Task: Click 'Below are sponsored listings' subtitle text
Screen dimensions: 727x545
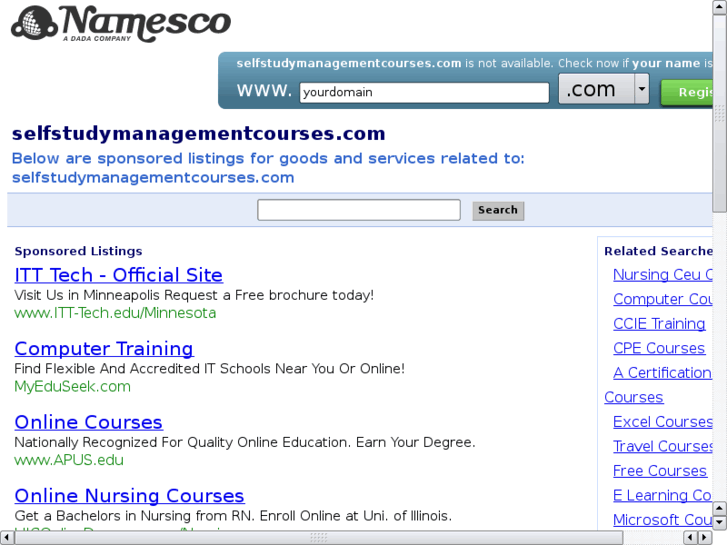Action: point(268,168)
